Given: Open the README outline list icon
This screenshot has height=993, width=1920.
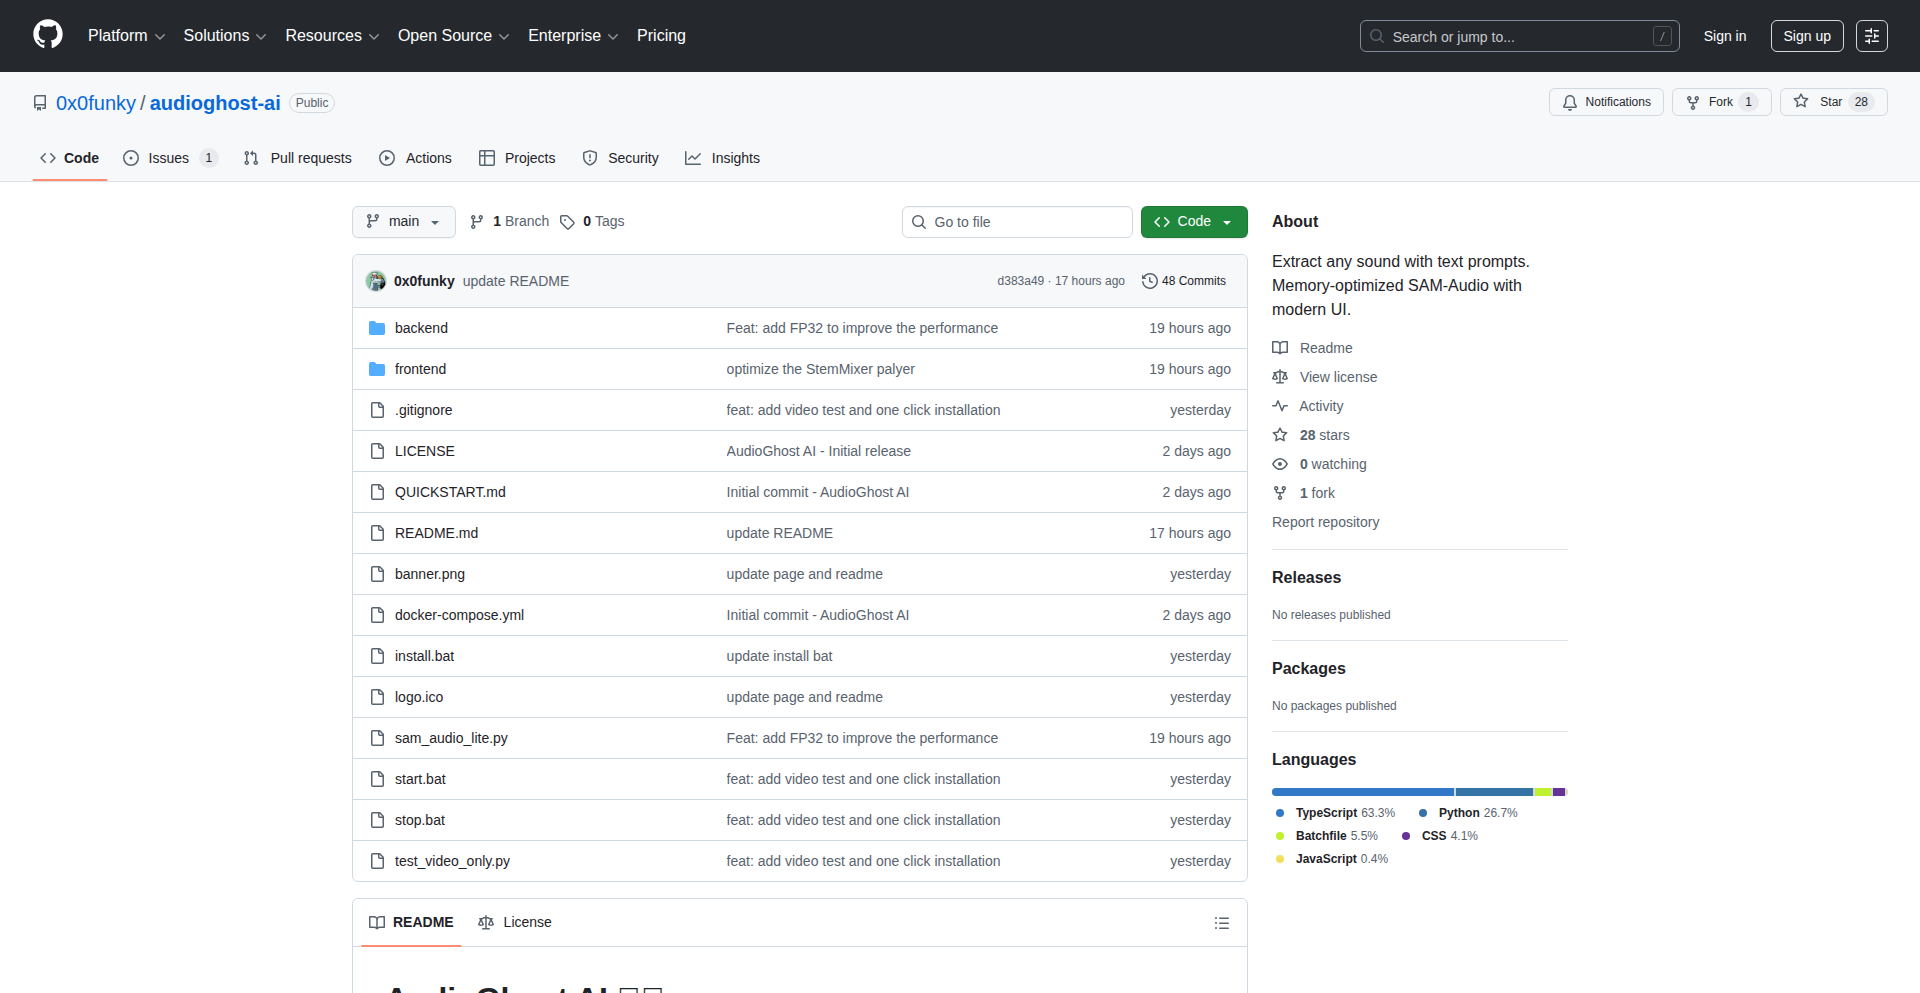Looking at the screenshot, I should tap(1221, 923).
